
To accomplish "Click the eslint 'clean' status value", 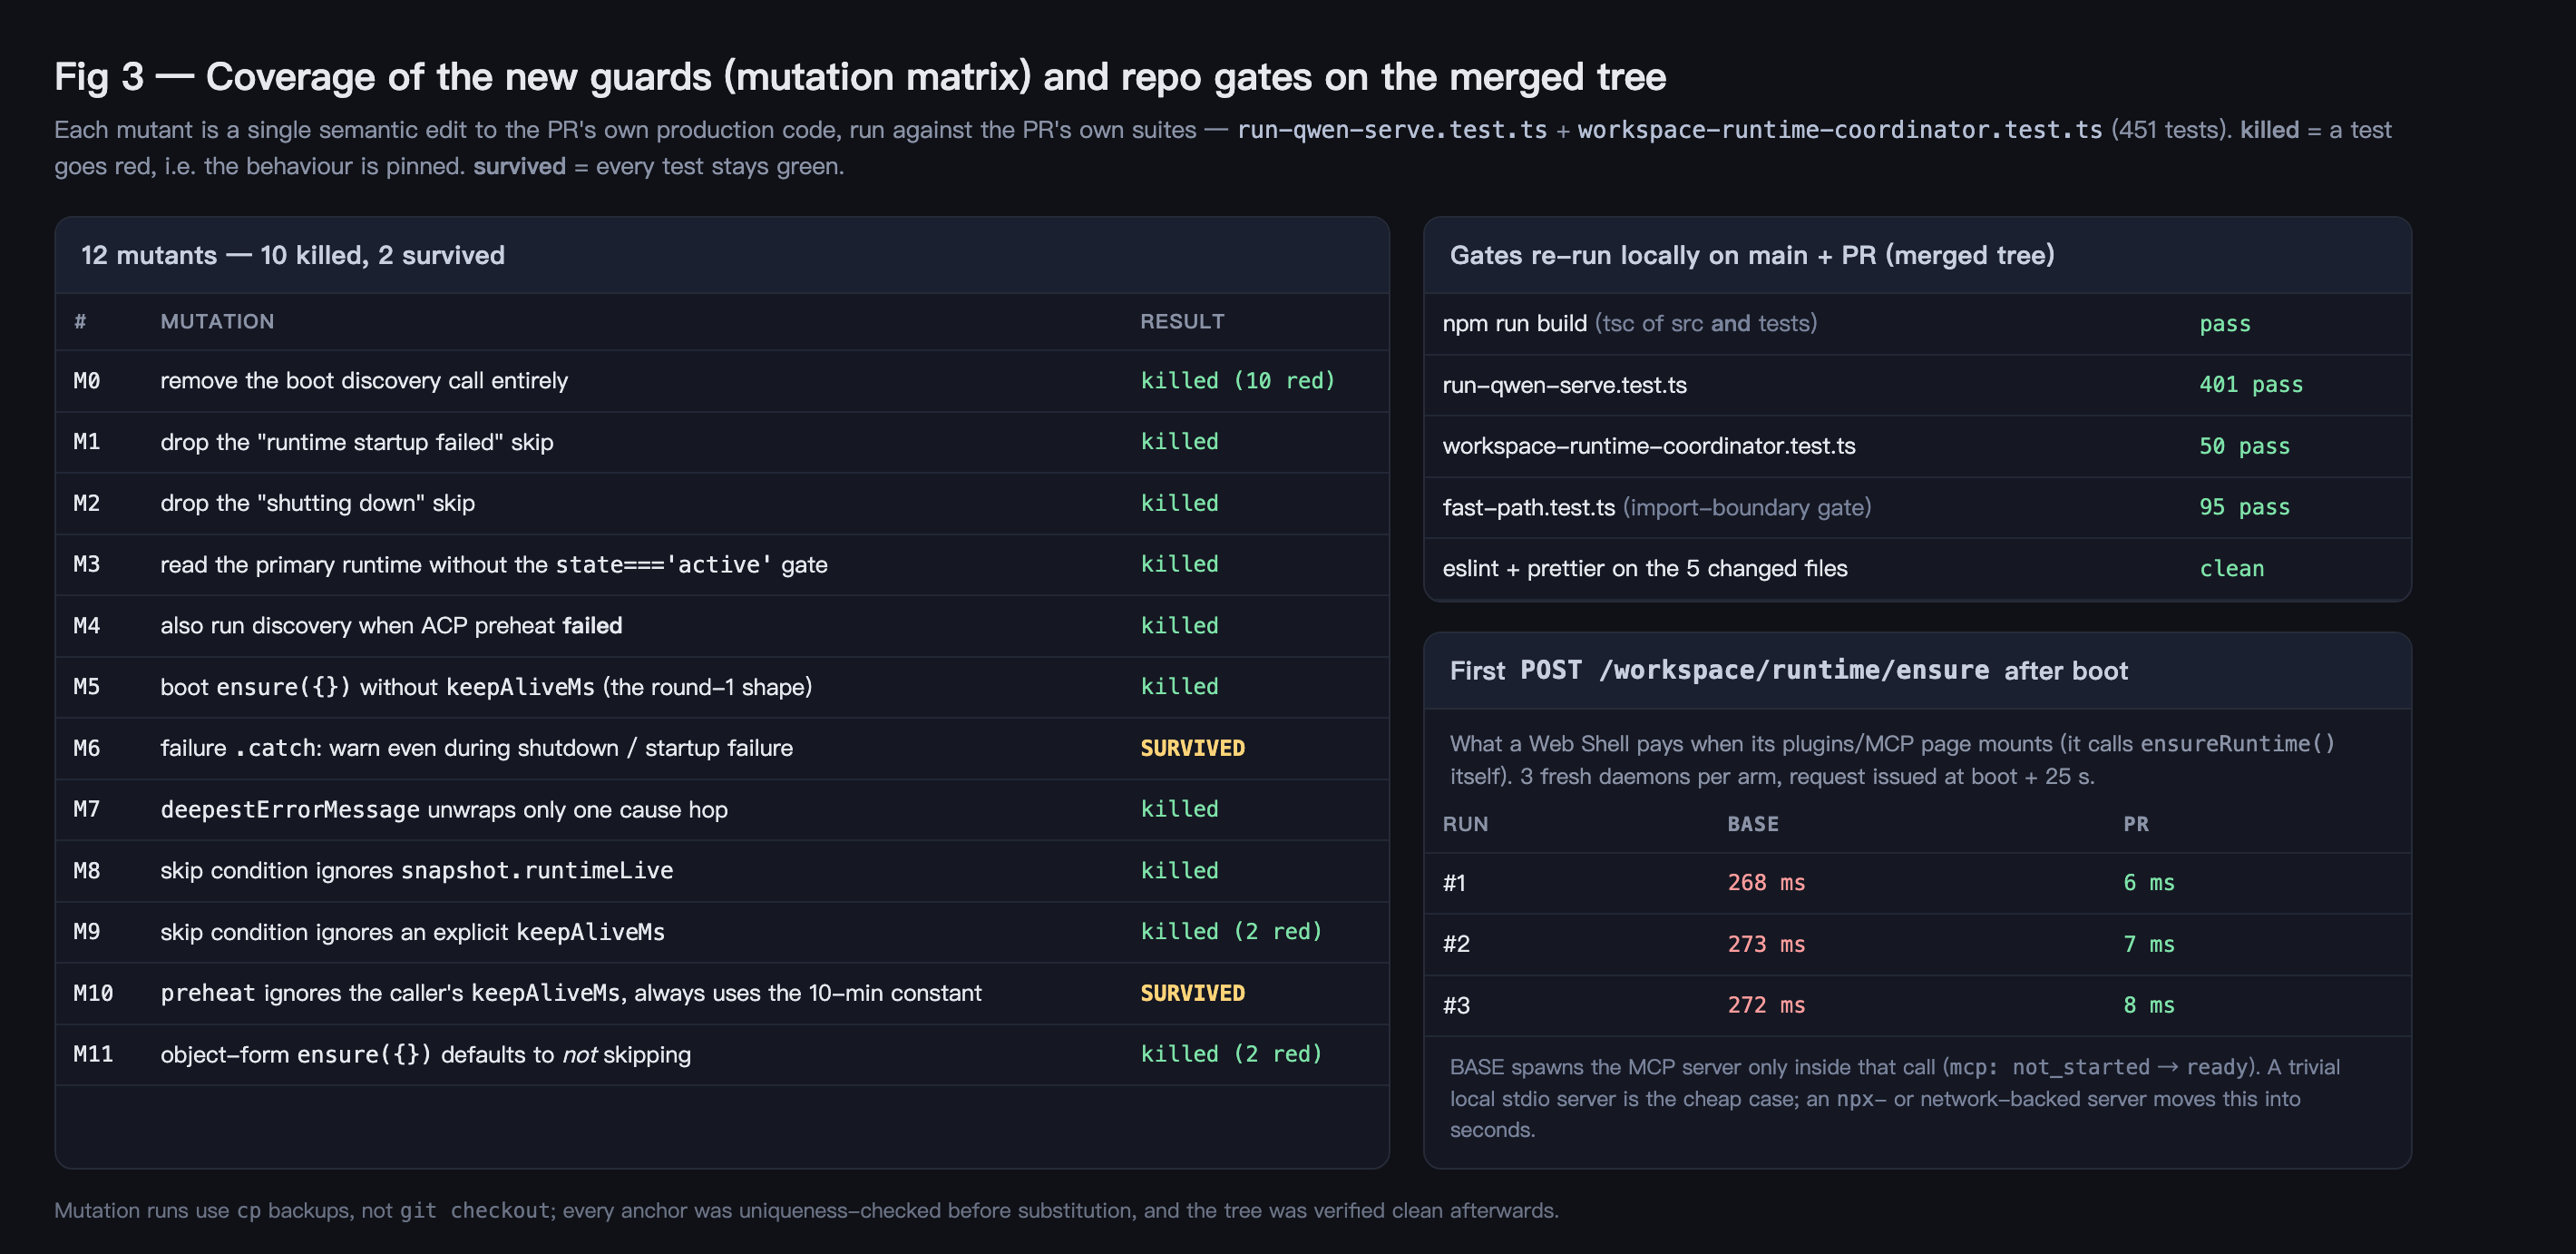I will 2231,569.
